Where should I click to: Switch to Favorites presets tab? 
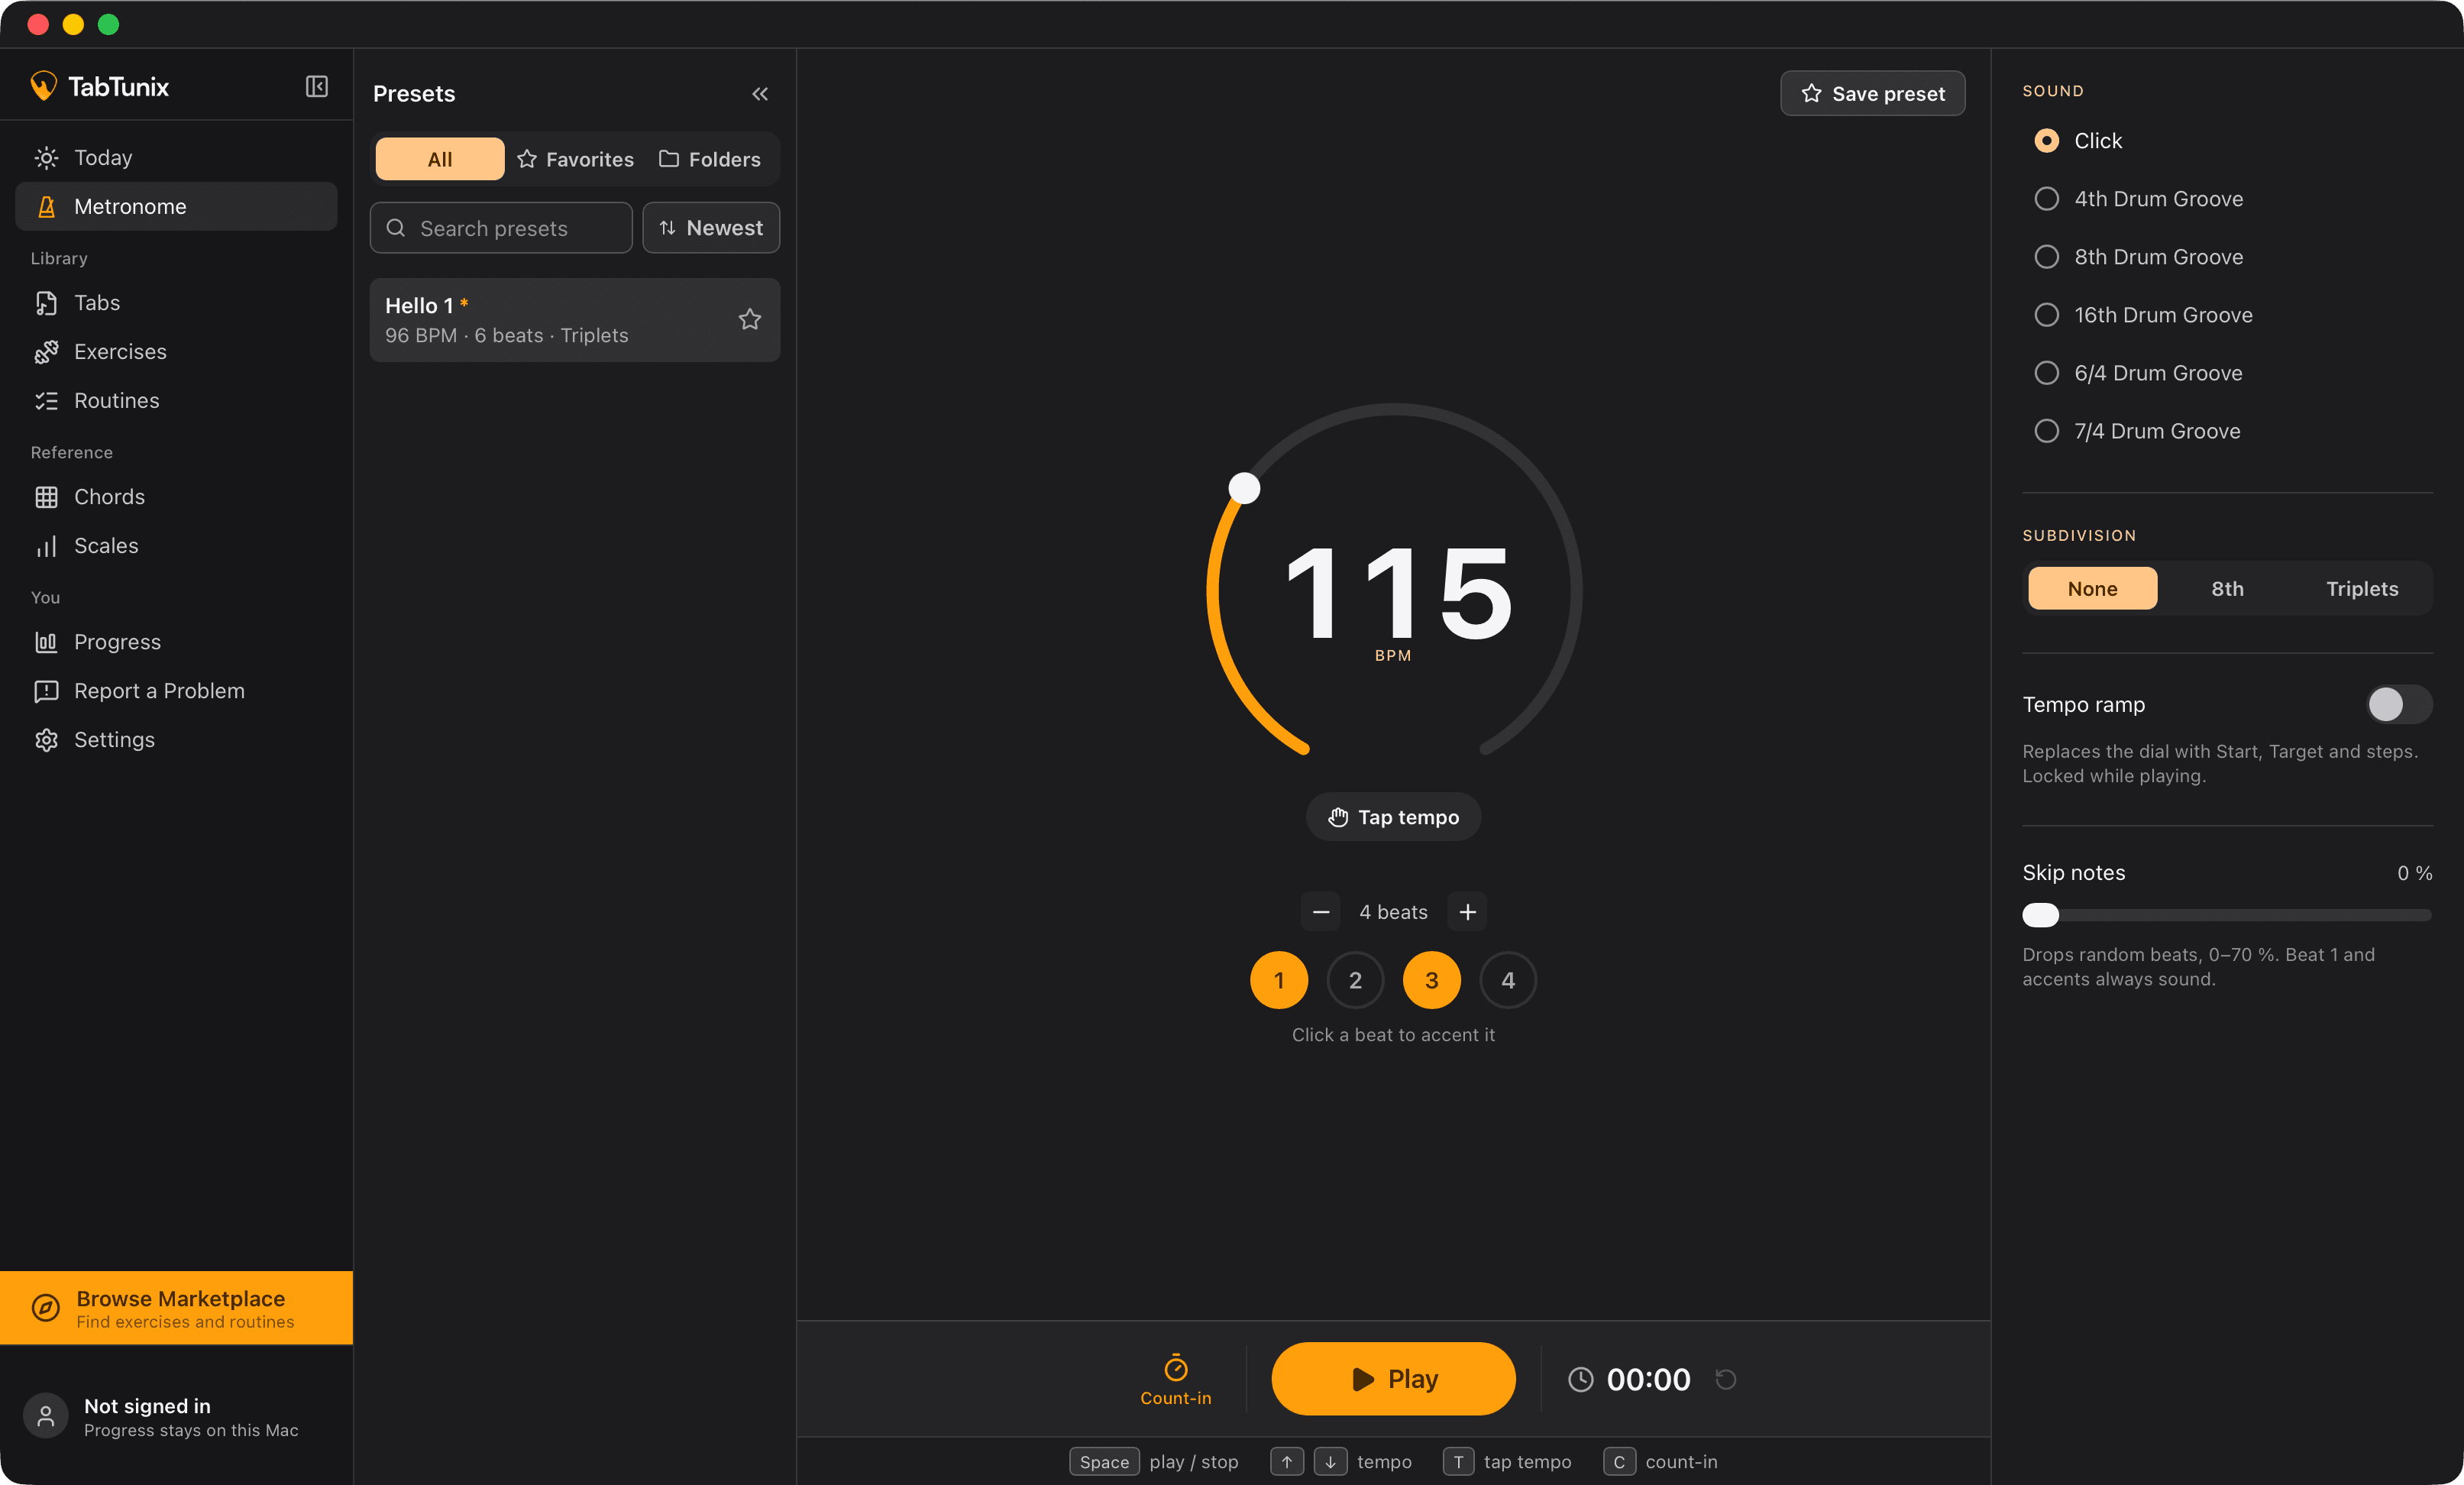[x=575, y=159]
